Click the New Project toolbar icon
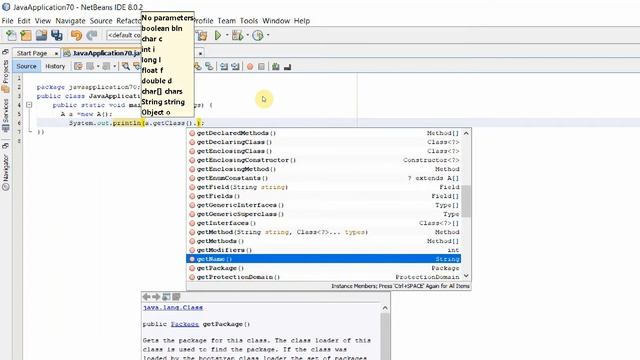This screenshot has width=640, height=360. click(x=26, y=36)
